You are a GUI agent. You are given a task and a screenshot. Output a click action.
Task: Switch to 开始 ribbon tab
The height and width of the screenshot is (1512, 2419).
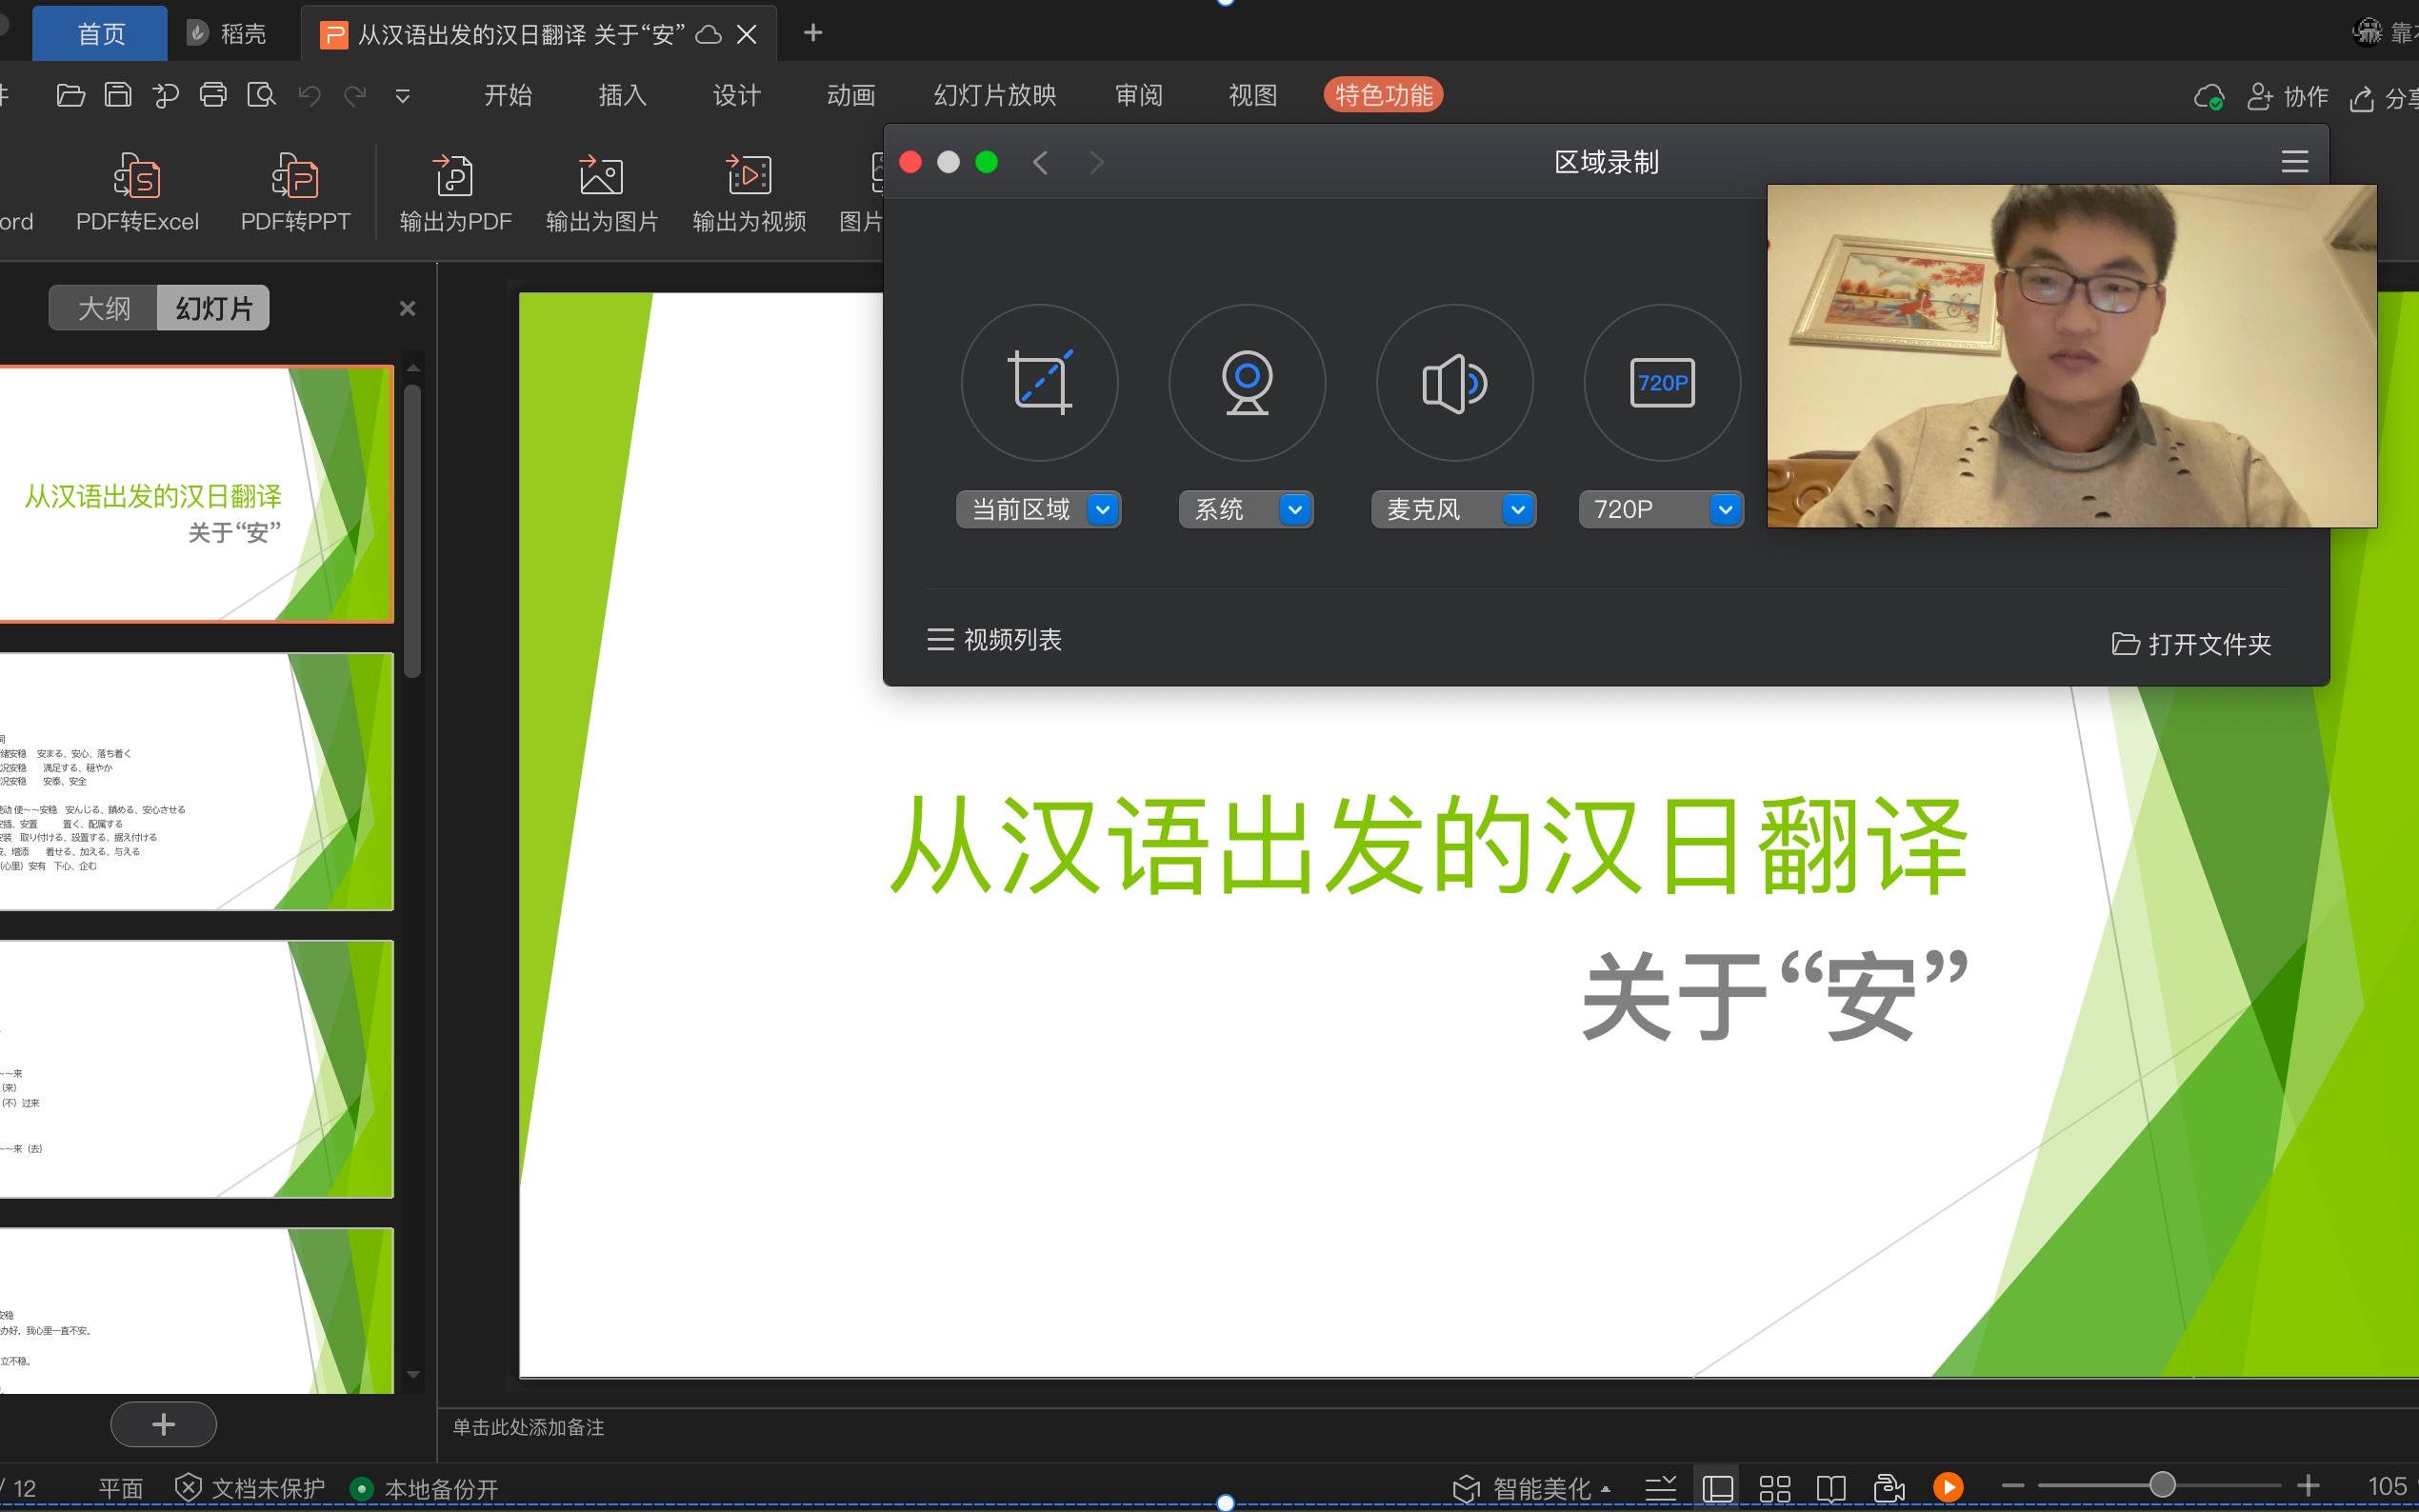pyautogui.click(x=508, y=95)
